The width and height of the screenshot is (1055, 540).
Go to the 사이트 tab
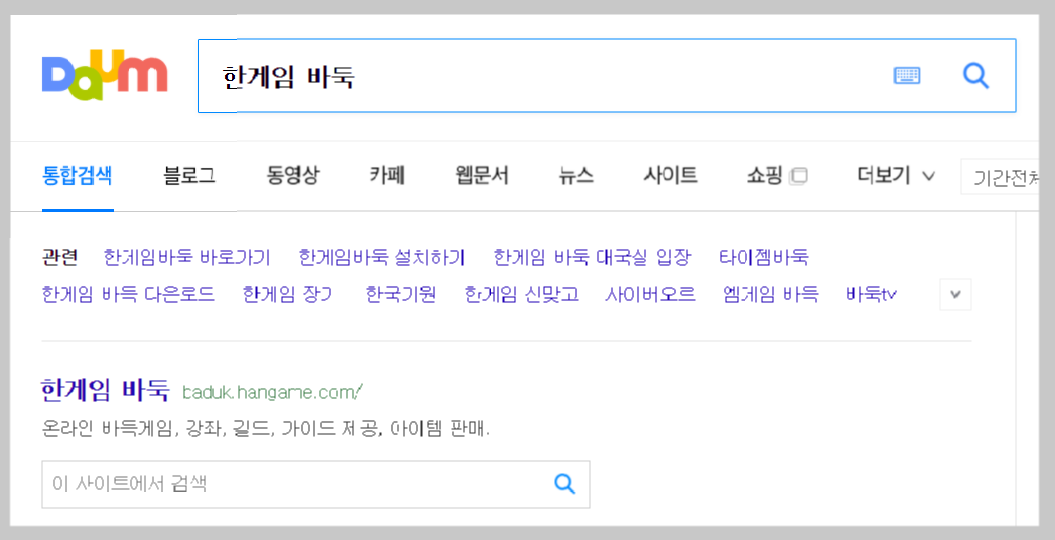[670, 176]
